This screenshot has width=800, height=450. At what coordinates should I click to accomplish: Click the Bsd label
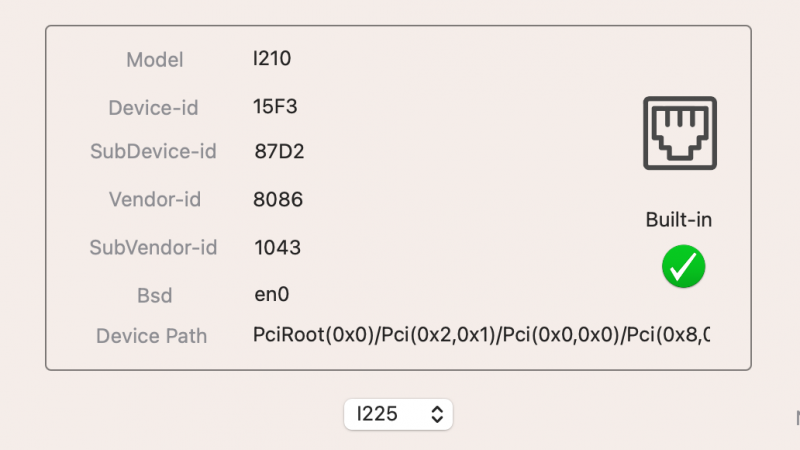155,295
